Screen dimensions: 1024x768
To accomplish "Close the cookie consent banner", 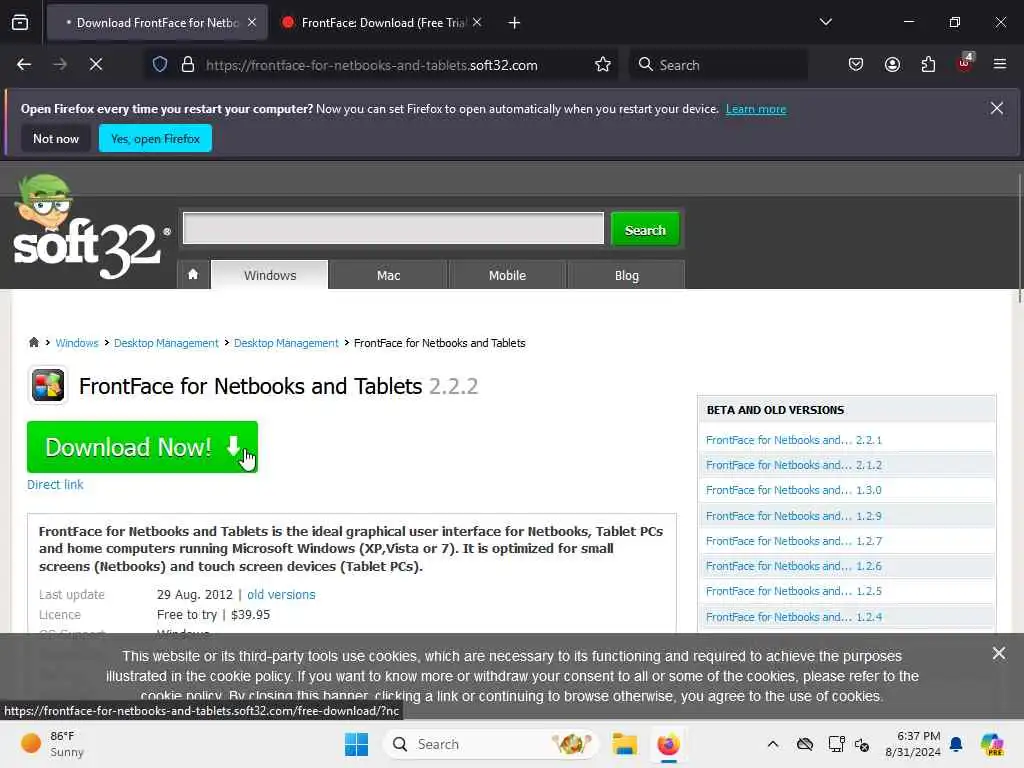I will (x=999, y=653).
